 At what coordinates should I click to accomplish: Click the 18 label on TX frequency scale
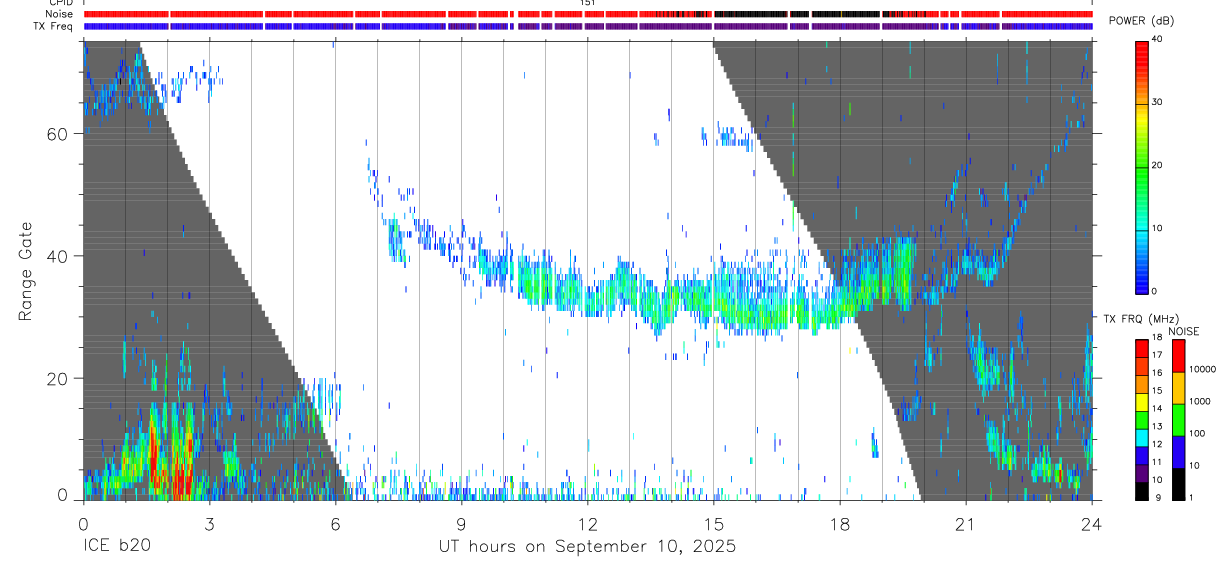coord(1157,338)
